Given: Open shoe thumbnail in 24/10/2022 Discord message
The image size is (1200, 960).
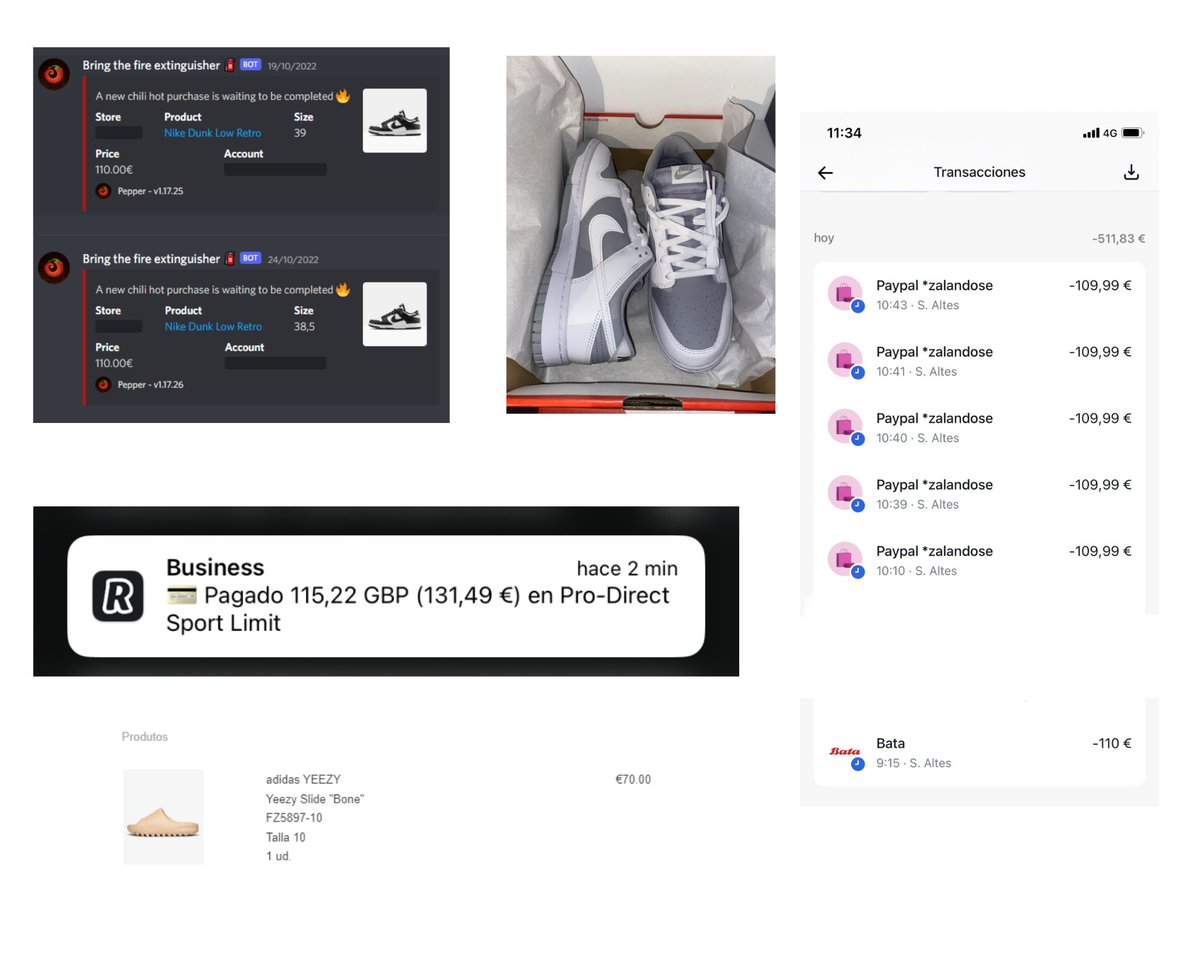Looking at the screenshot, I should [x=394, y=314].
